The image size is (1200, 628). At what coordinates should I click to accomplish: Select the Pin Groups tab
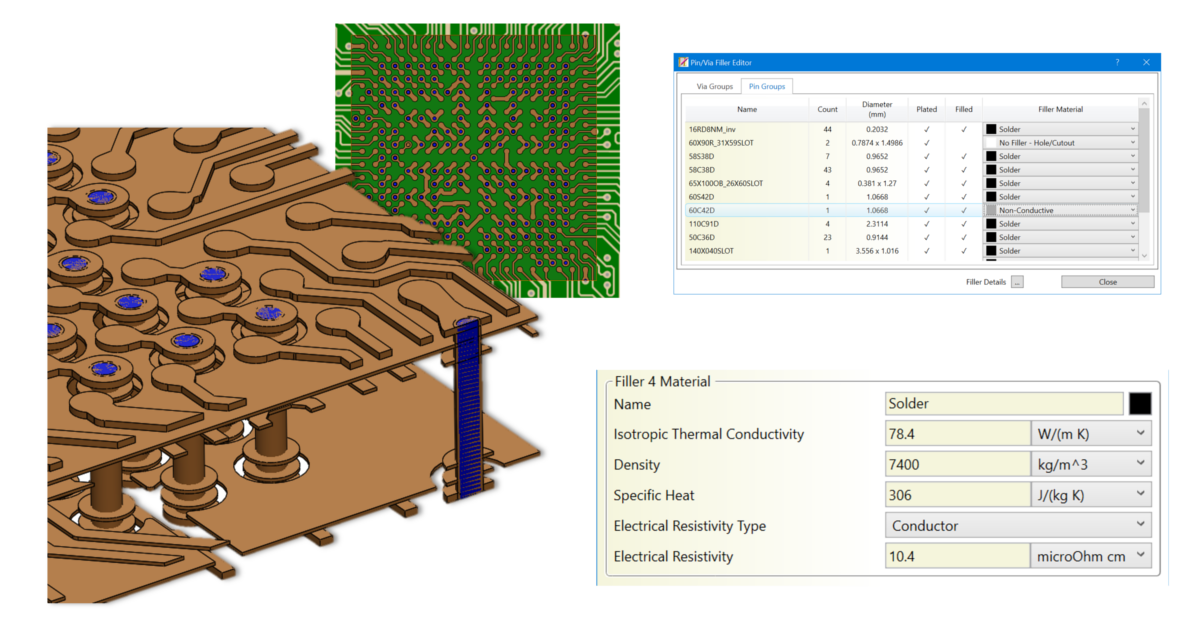766,86
